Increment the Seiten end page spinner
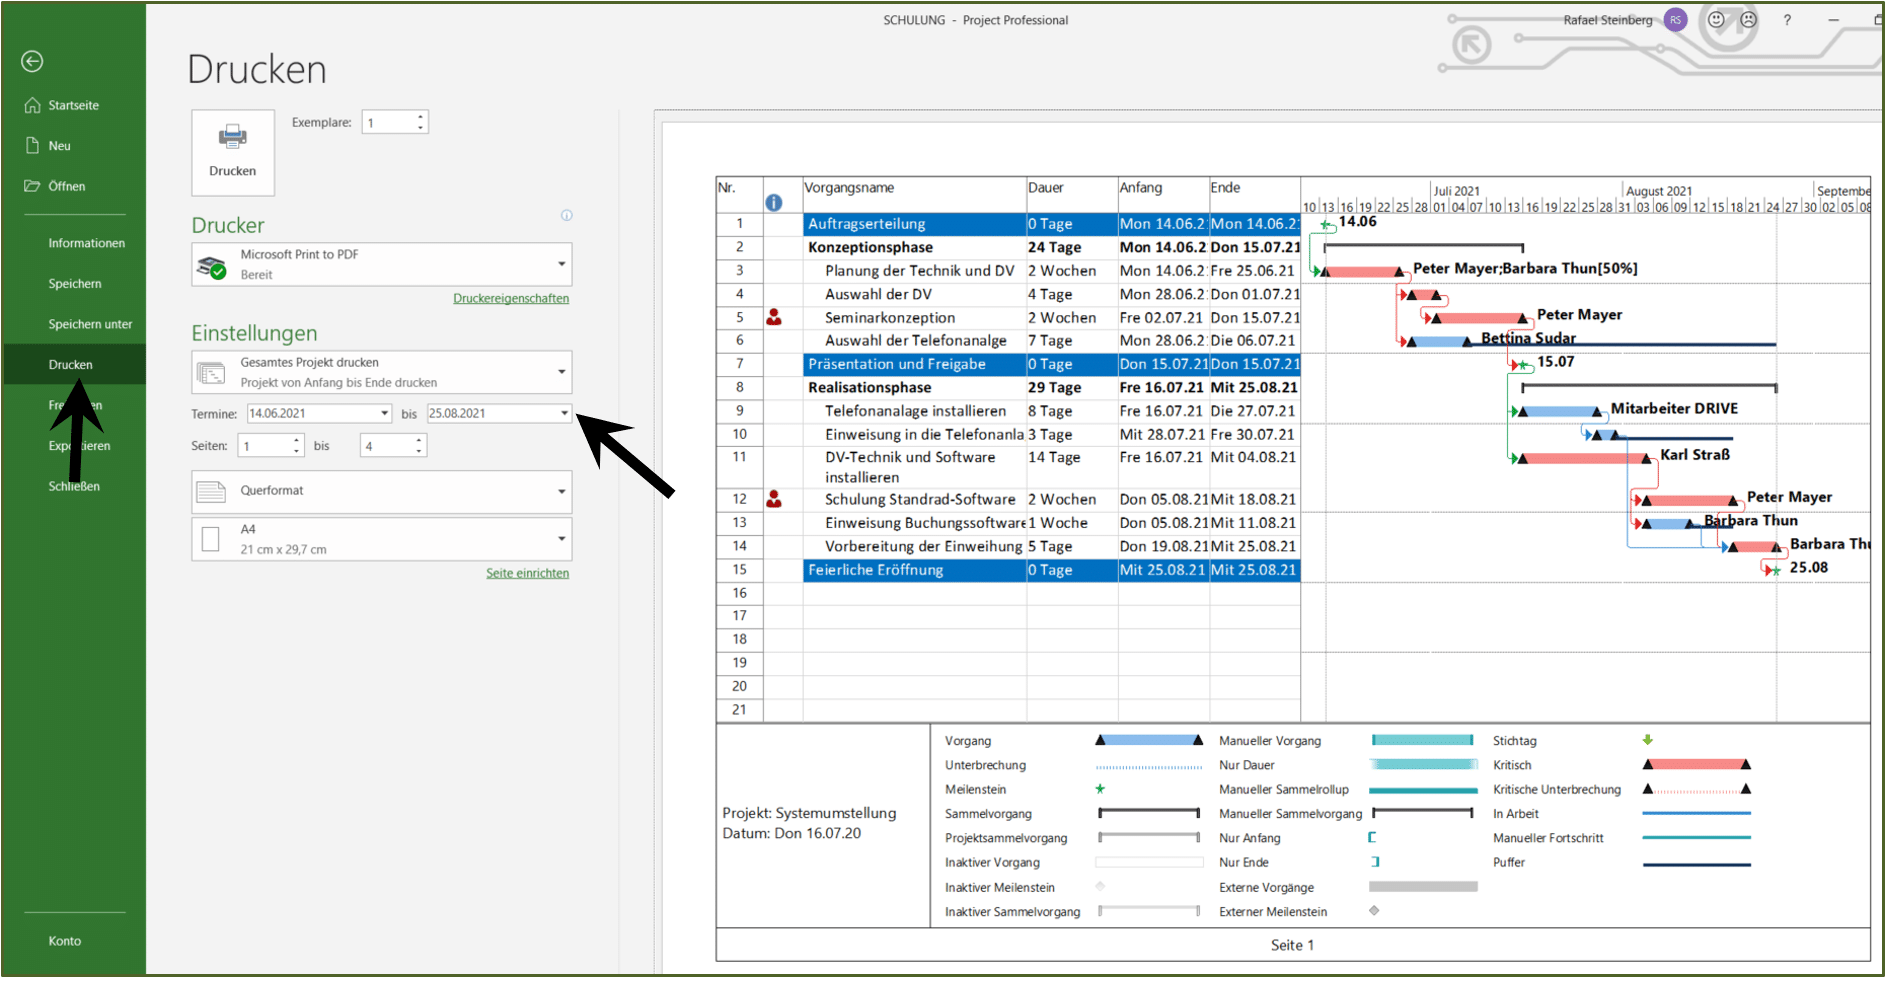 (420, 440)
